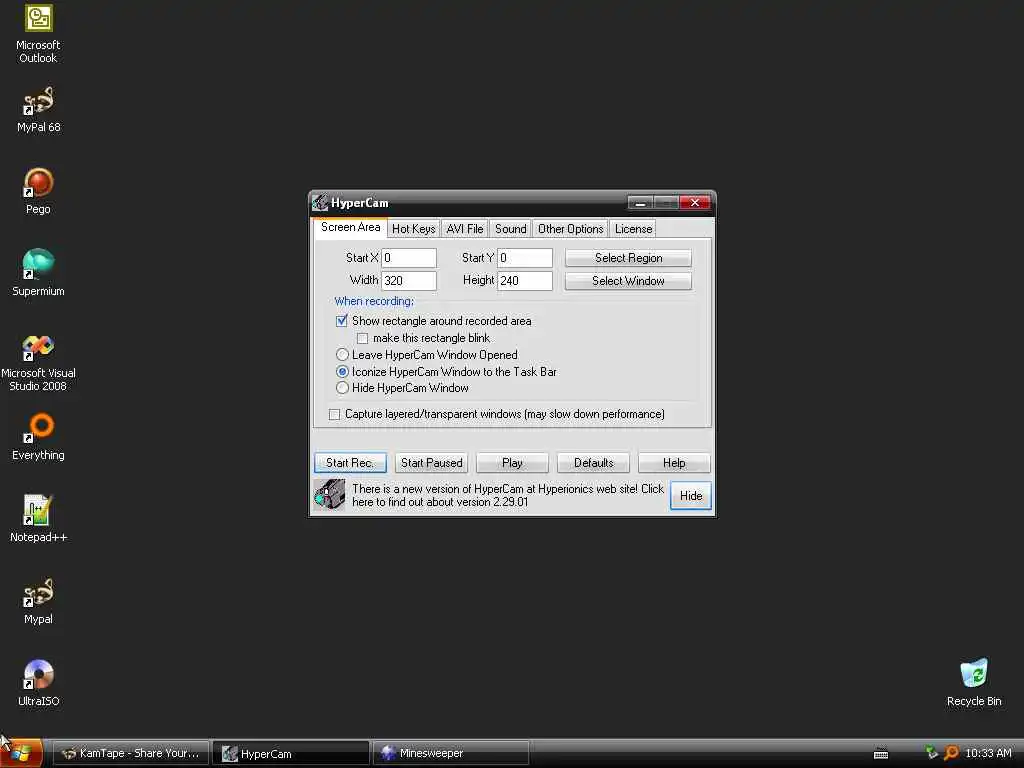Viewport: 1024px width, 768px height.
Task: Open the Microsoft Outlook desktop icon
Action: pyautogui.click(x=38, y=34)
